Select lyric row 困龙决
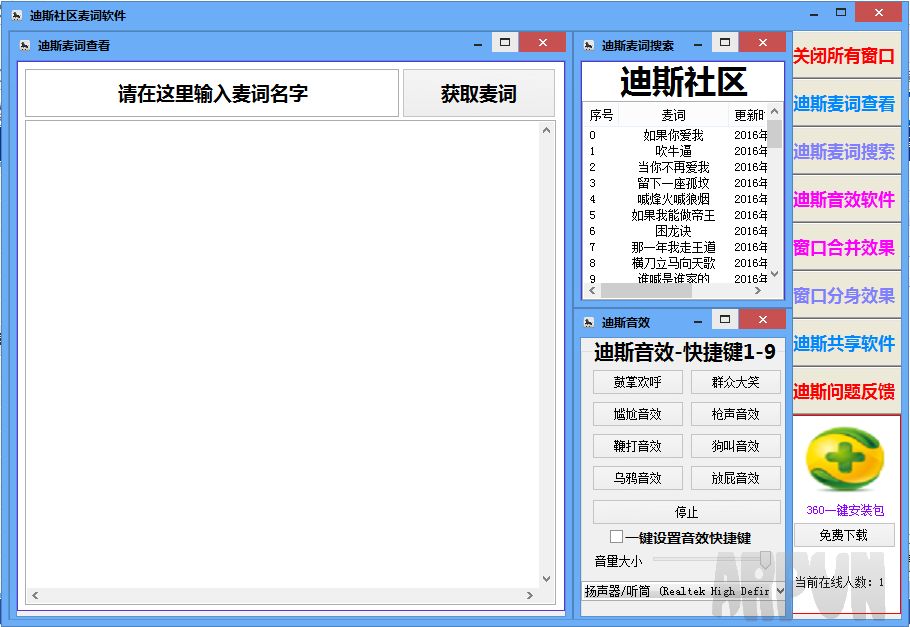Screen dimensions: 910x627 676,231
